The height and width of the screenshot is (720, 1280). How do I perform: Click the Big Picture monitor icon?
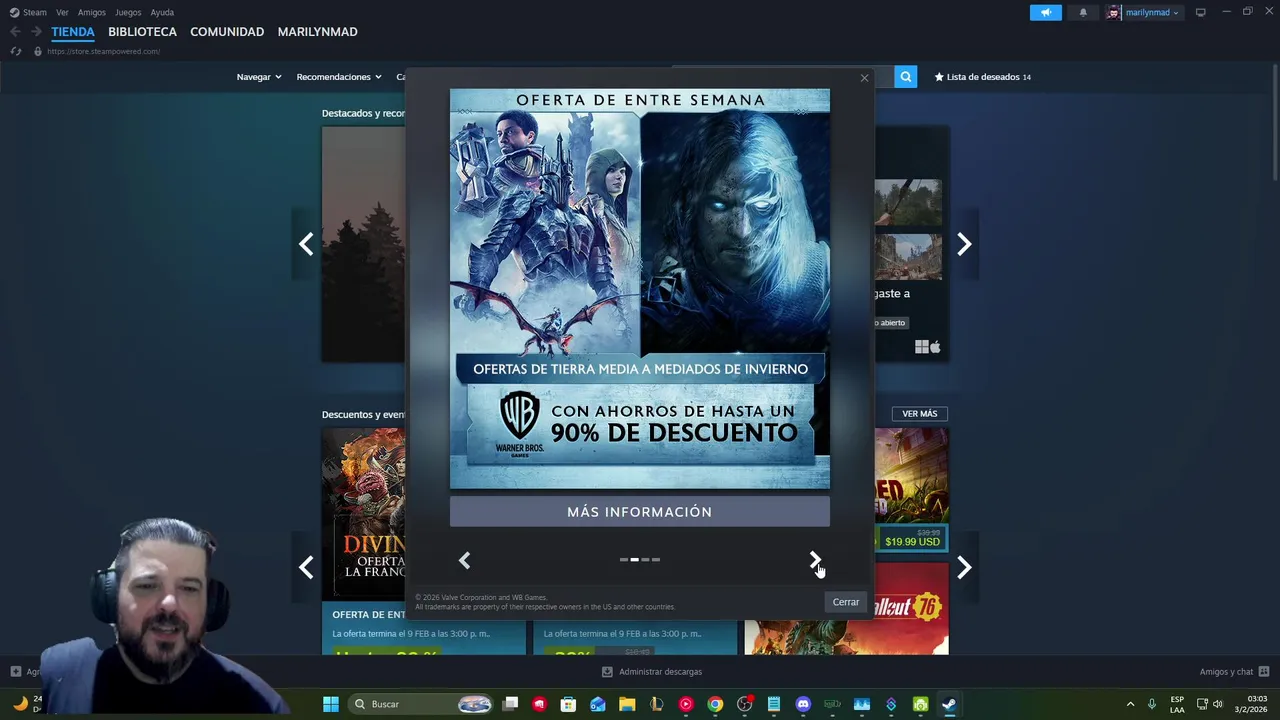pos(1201,12)
